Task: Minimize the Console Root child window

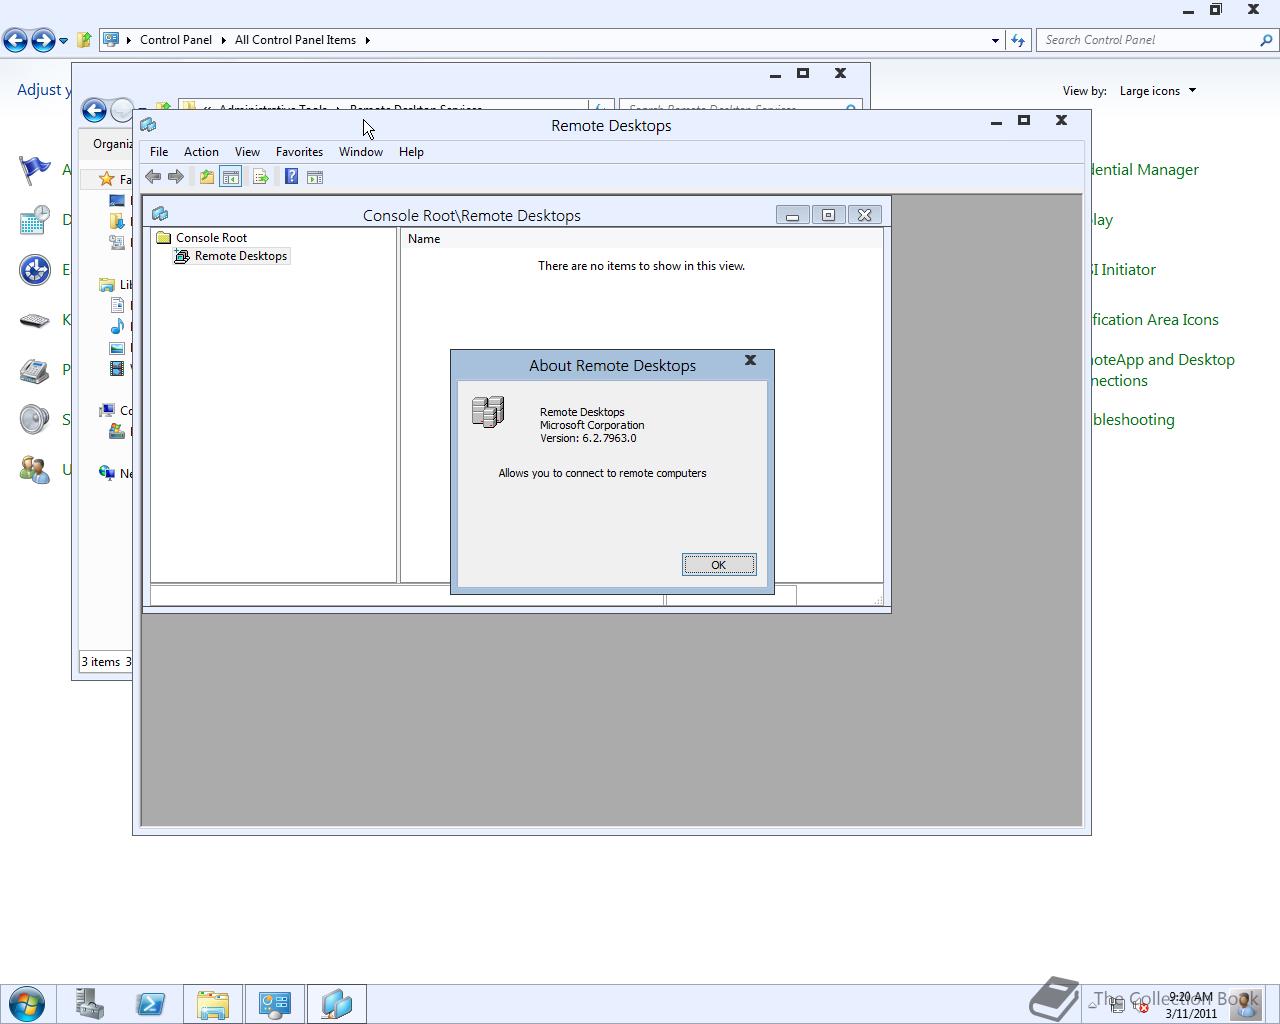Action: (x=792, y=215)
